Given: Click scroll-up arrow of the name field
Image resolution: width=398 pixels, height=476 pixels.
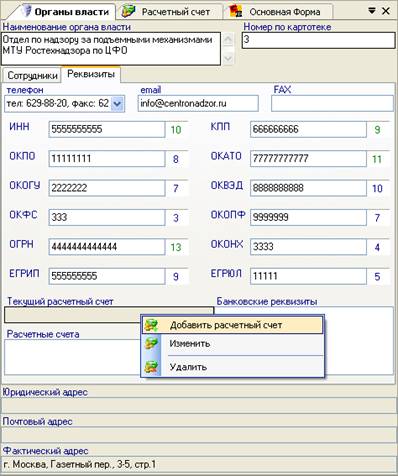Looking at the screenshot, I should (x=228, y=40).
